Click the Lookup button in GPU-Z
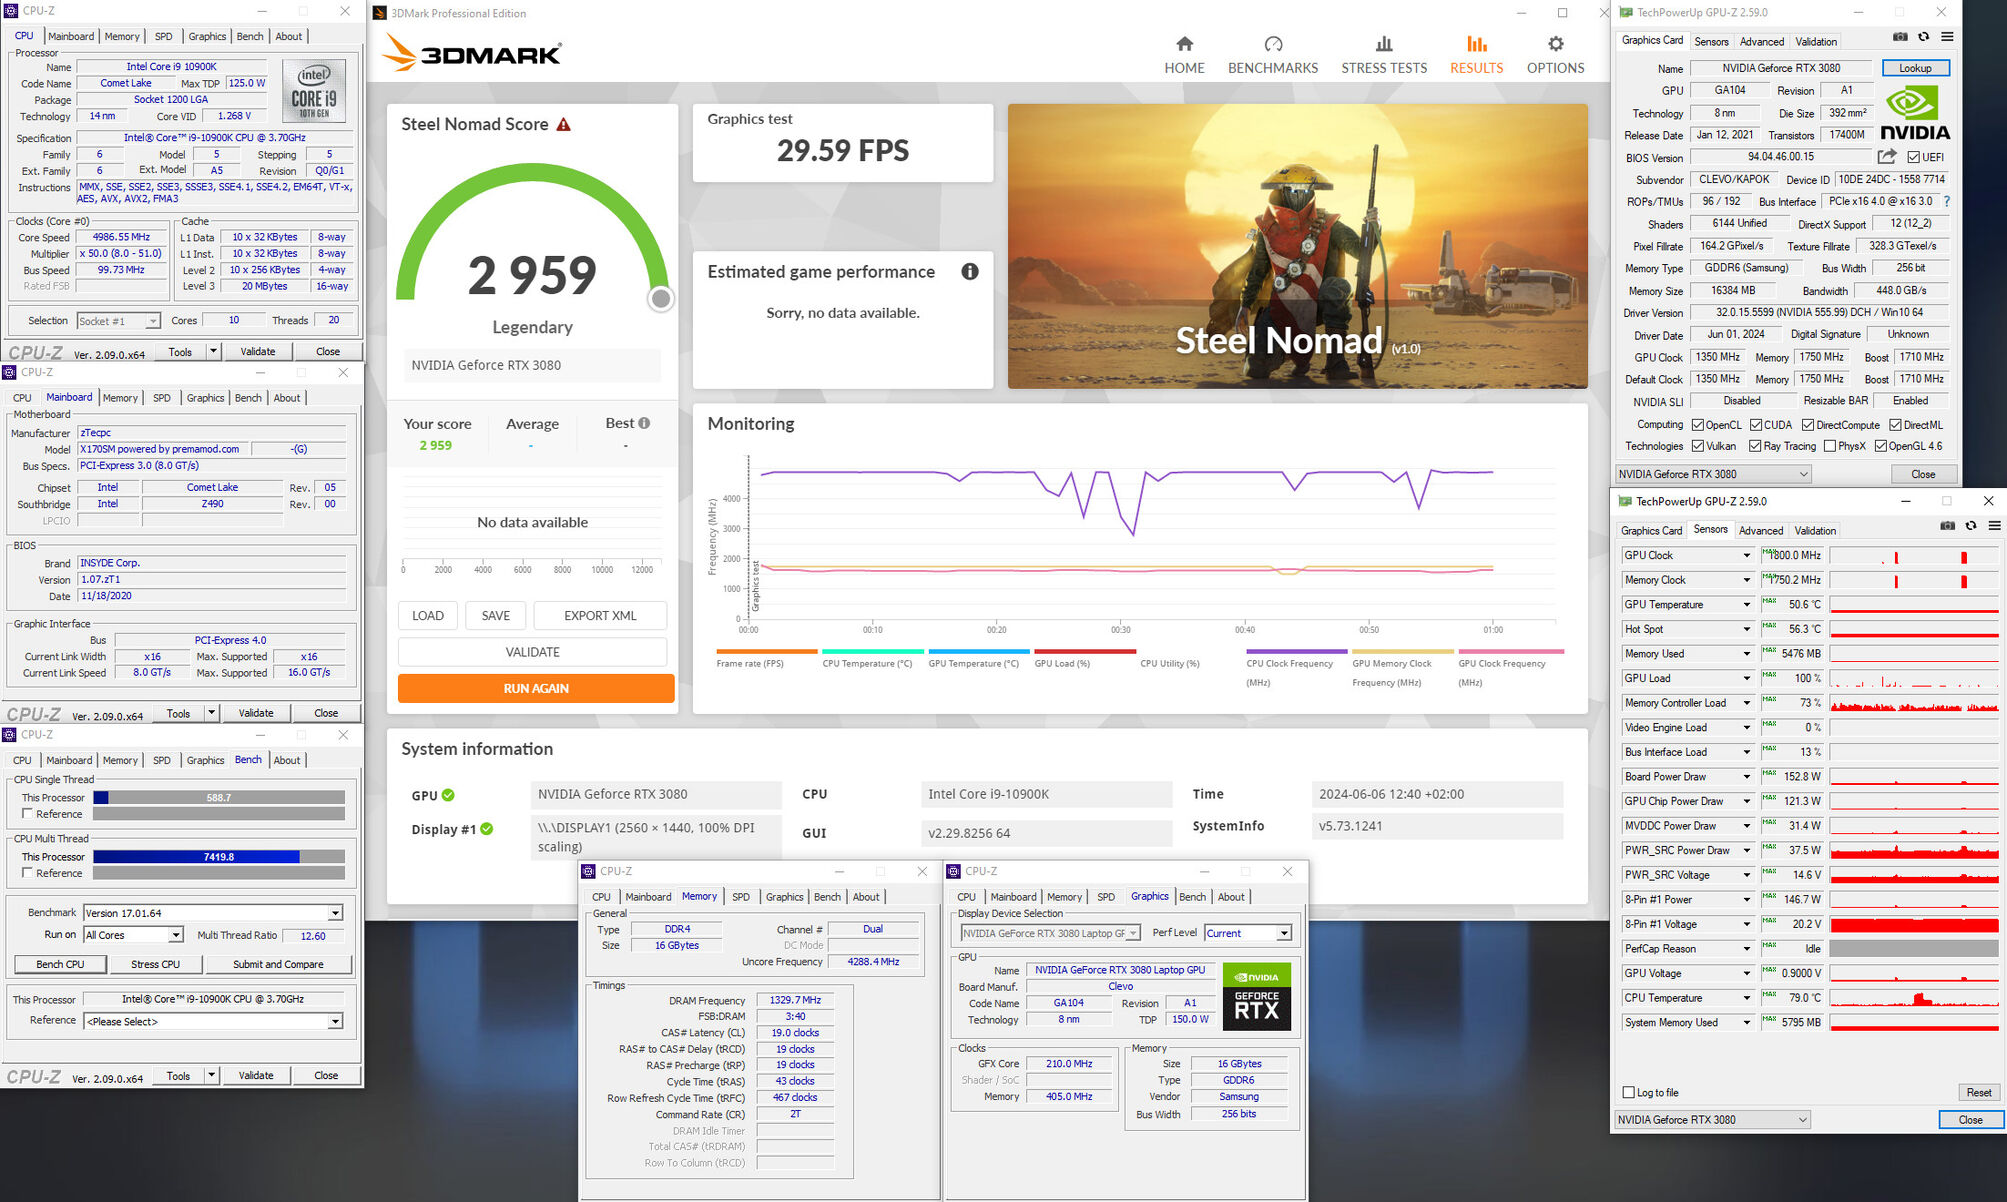The height and width of the screenshot is (1202, 2007). point(1914,68)
